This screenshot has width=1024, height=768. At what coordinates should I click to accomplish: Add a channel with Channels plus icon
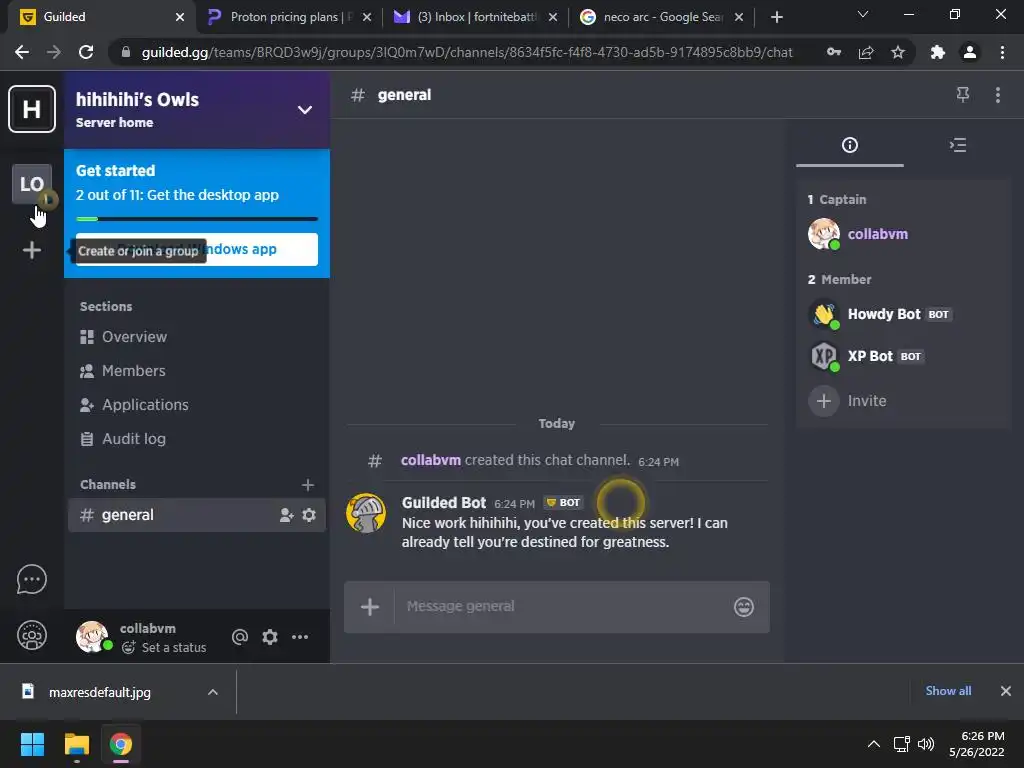[x=308, y=485]
